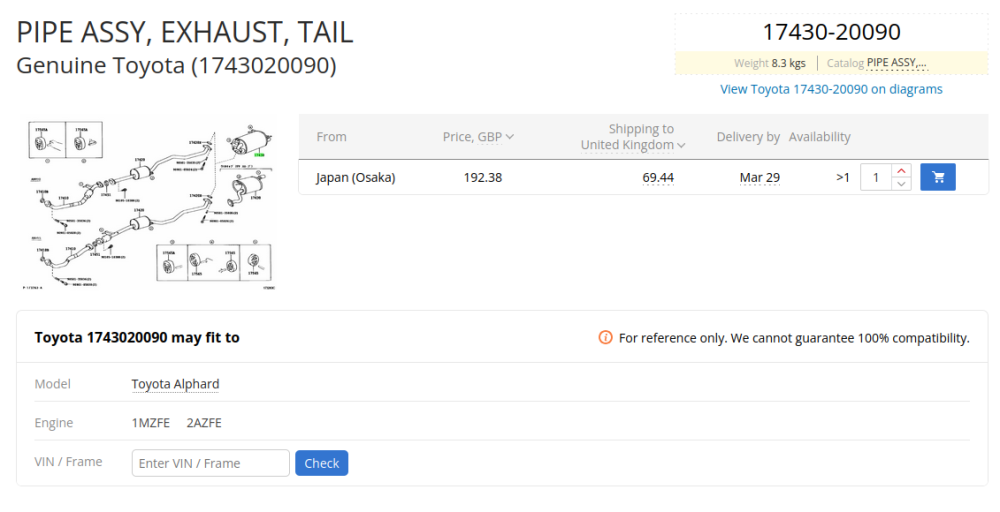Viewport: 1000px width, 512px height.
Task: Open View Toyota 17430-20090 on diagrams link
Action: 831,89
